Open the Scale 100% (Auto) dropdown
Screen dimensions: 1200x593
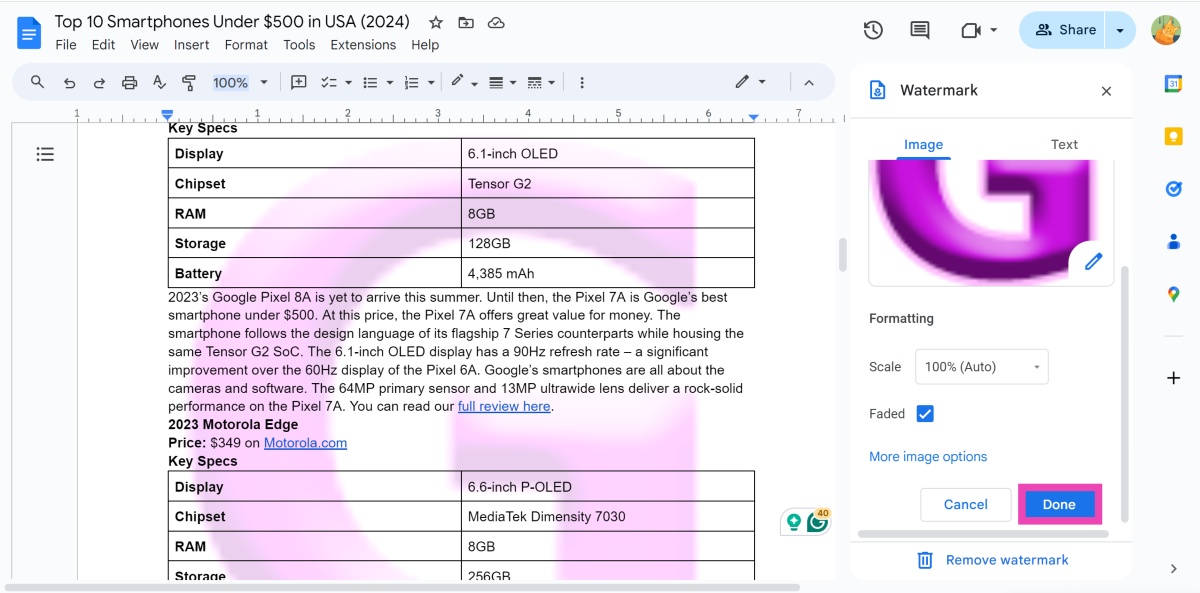click(981, 367)
